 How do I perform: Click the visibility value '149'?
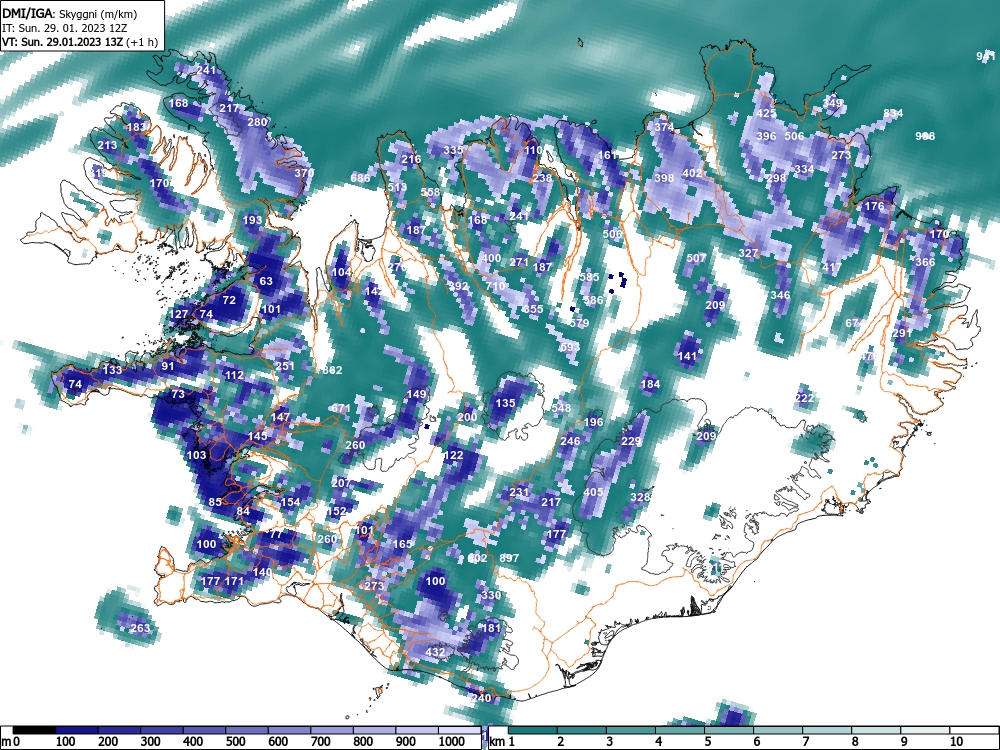click(416, 394)
